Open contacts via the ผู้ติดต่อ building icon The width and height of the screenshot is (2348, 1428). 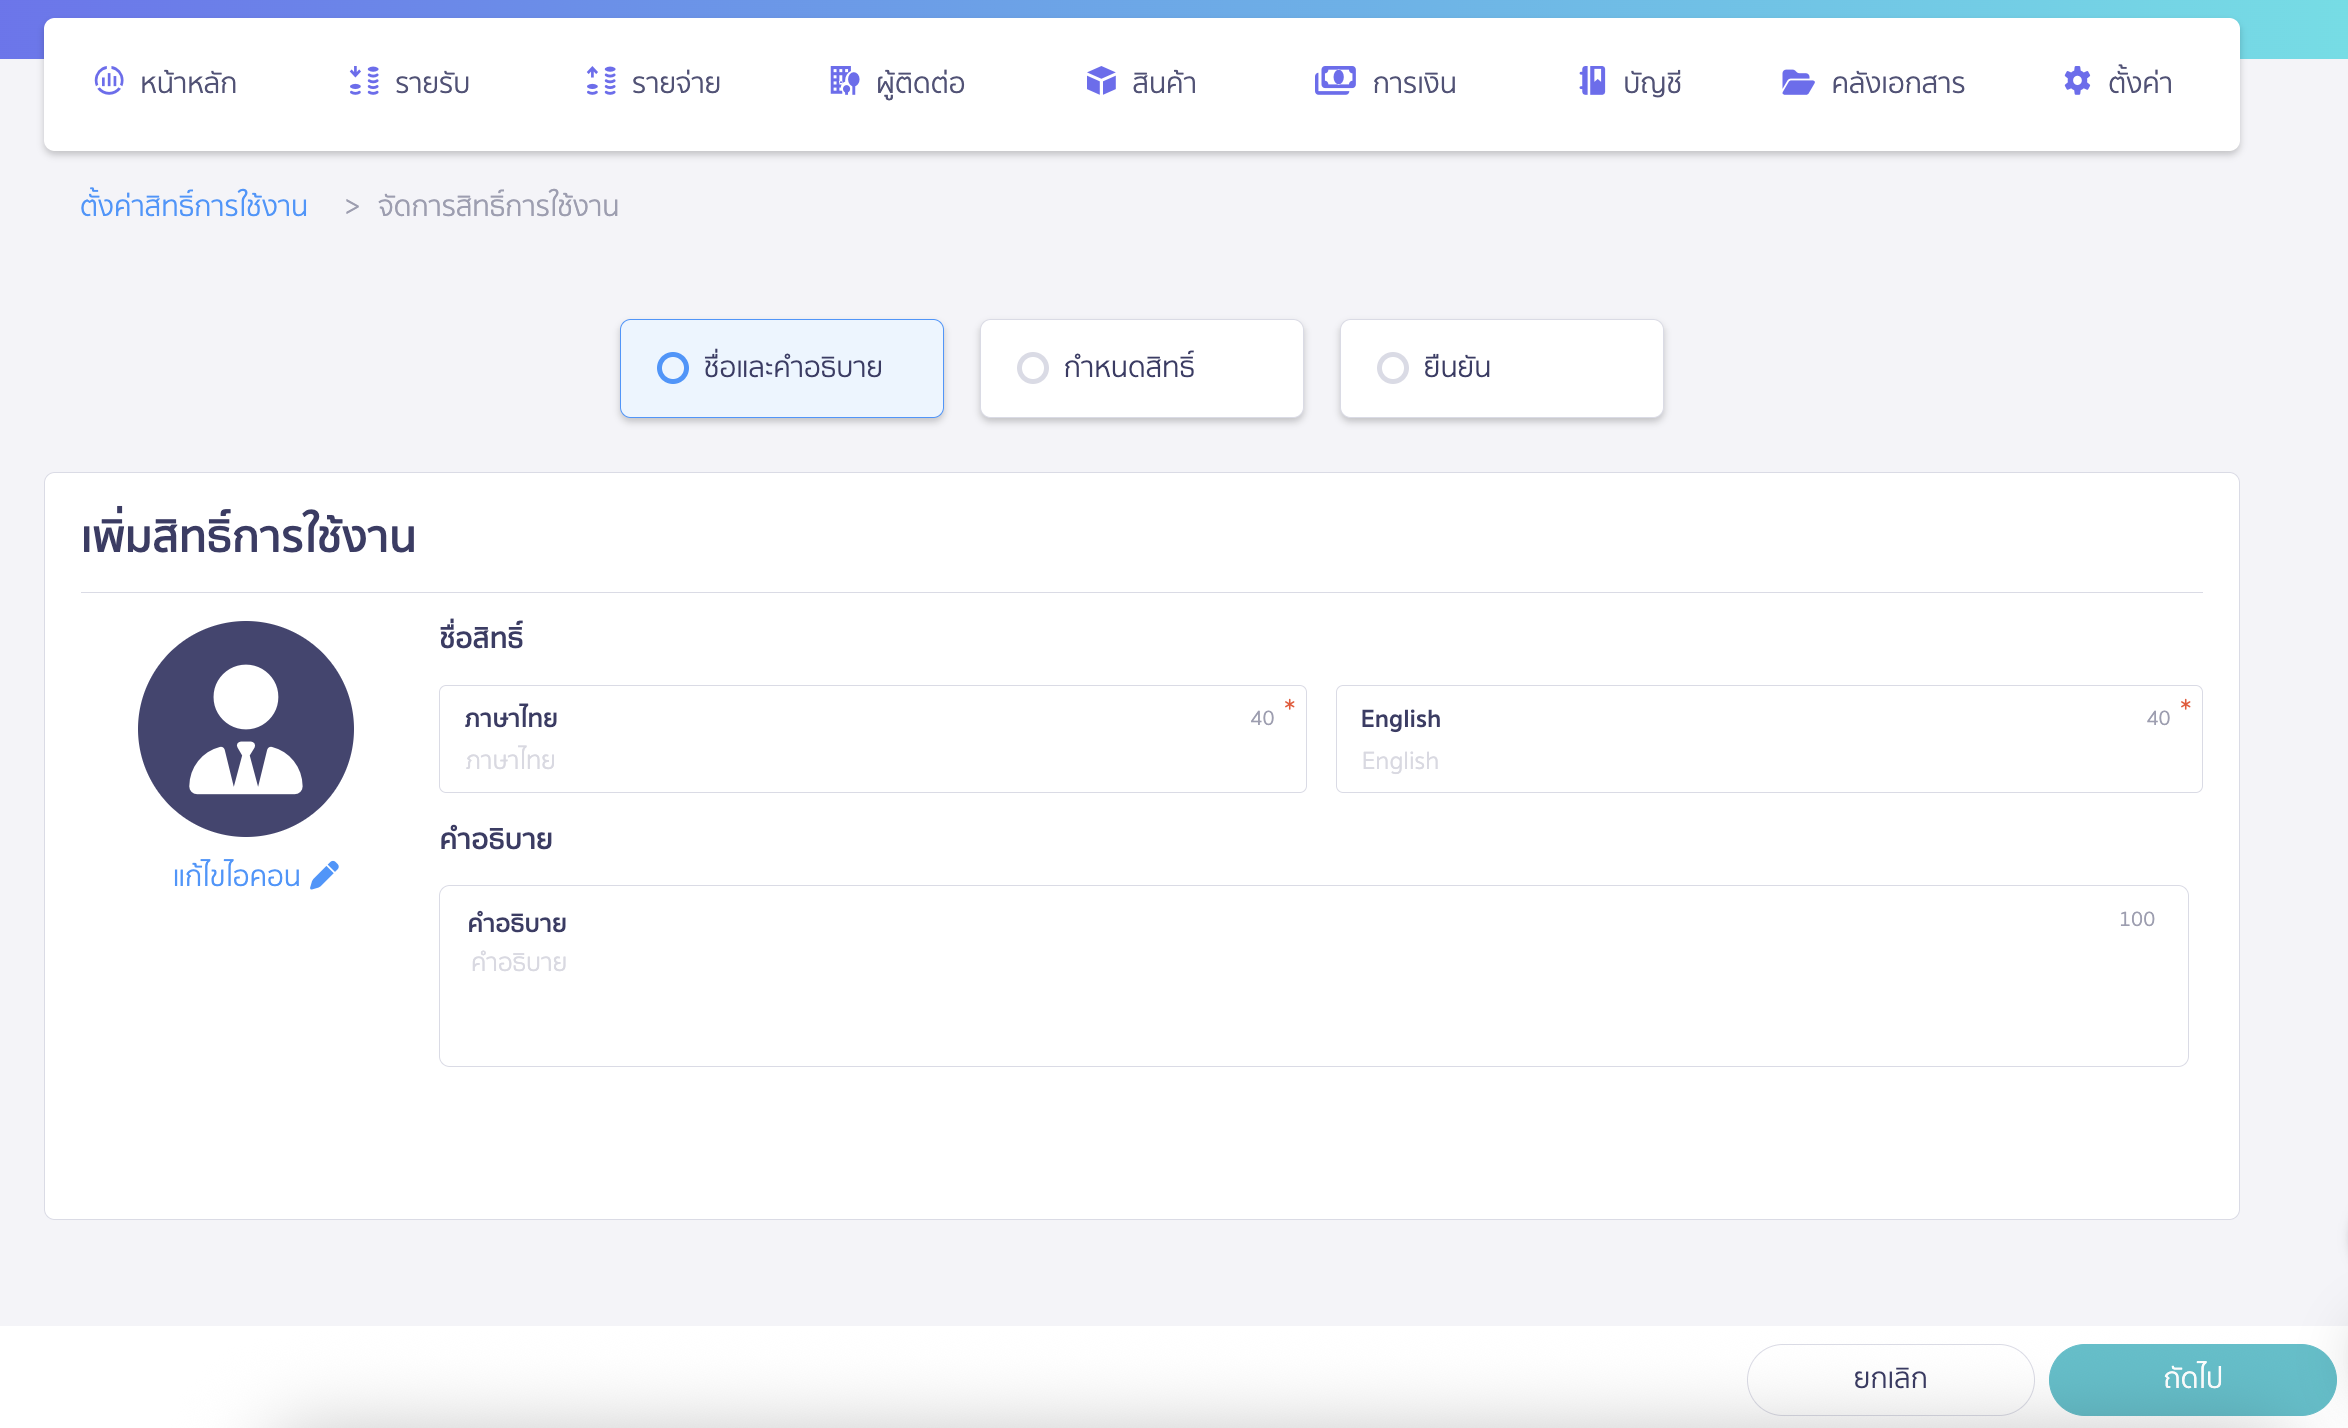[845, 82]
